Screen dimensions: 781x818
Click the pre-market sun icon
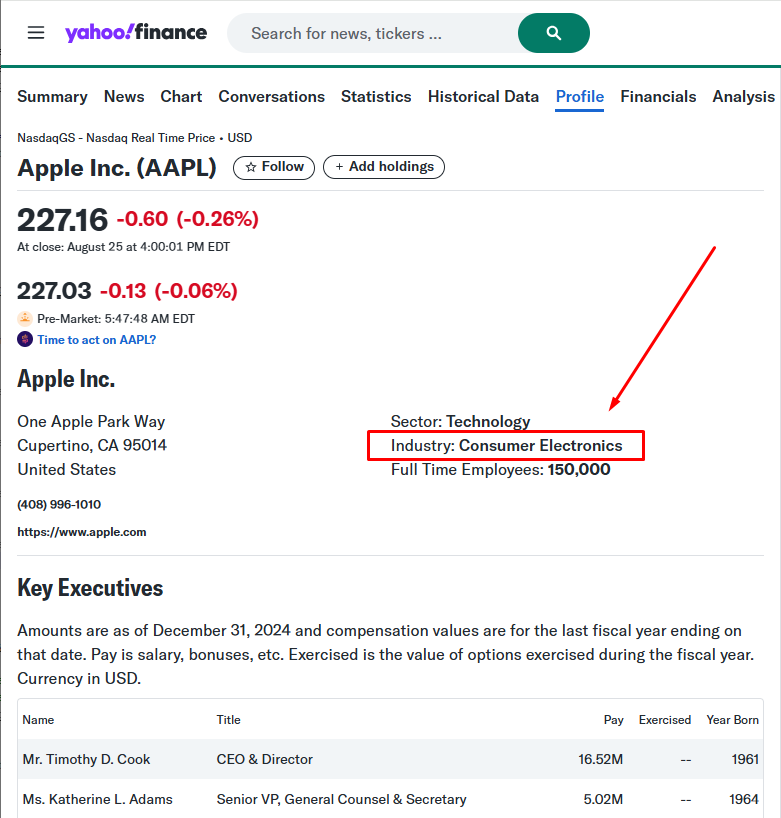[25, 318]
